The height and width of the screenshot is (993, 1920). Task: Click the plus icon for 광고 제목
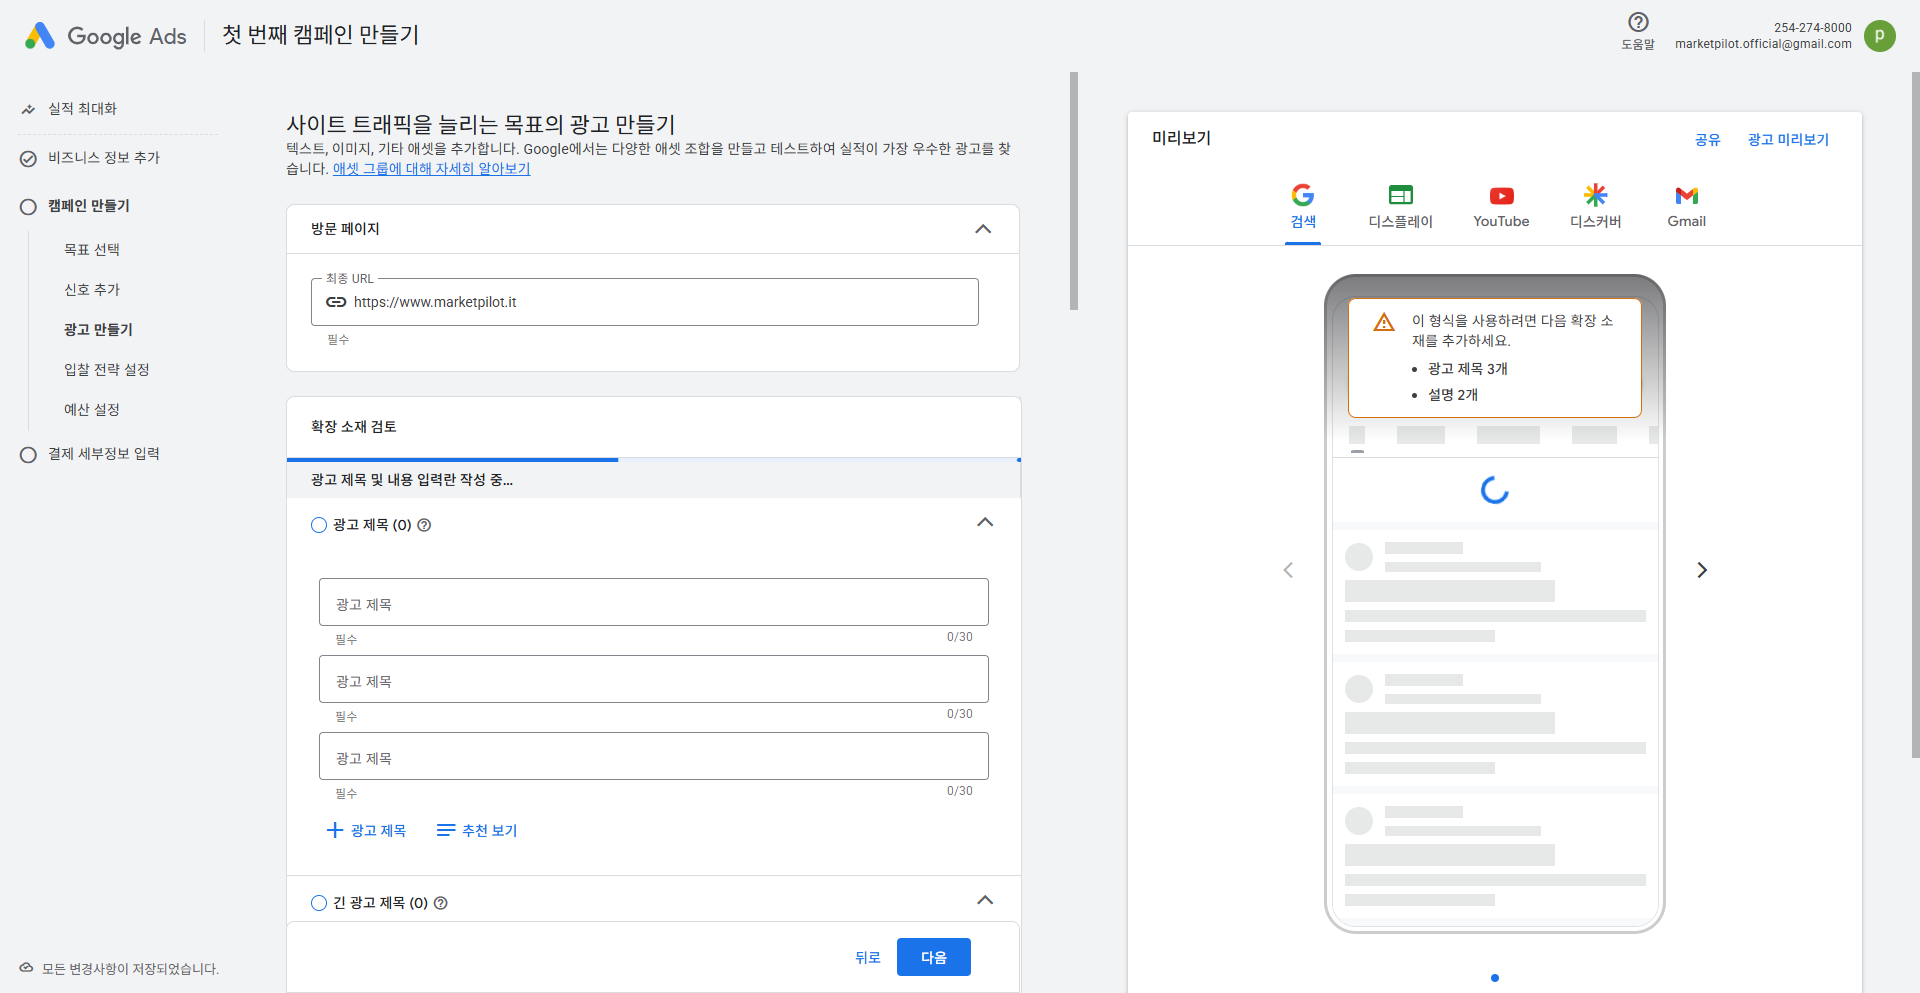335,830
